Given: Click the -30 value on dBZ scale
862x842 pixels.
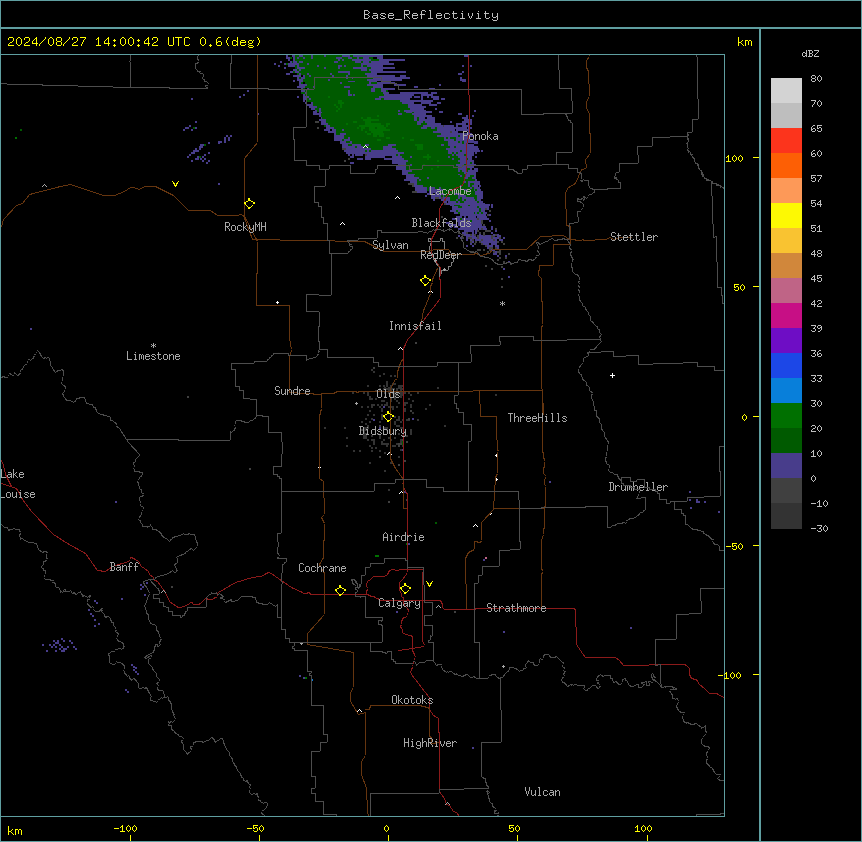Looking at the screenshot, I should pyautogui.click(x=819, y=528).
